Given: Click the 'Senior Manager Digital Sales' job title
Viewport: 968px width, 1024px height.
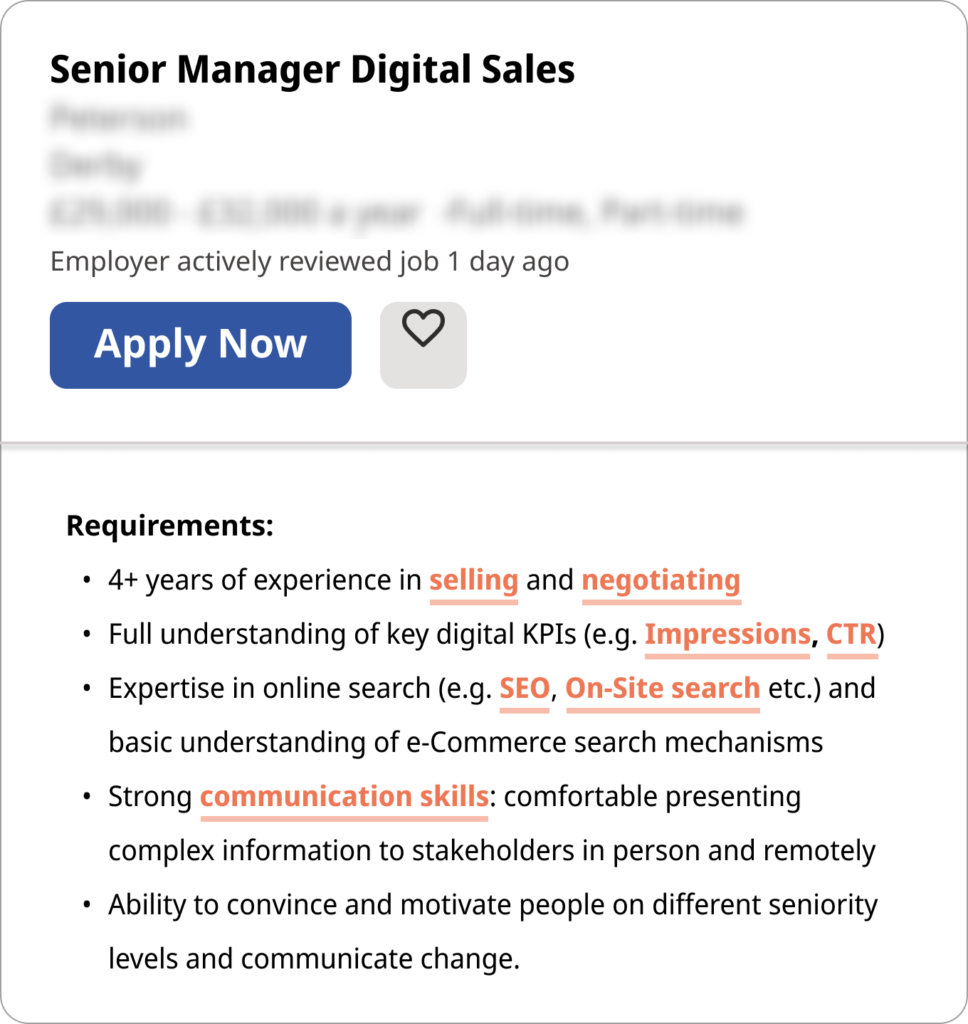Looking at the screenshot, I should 312,70.
